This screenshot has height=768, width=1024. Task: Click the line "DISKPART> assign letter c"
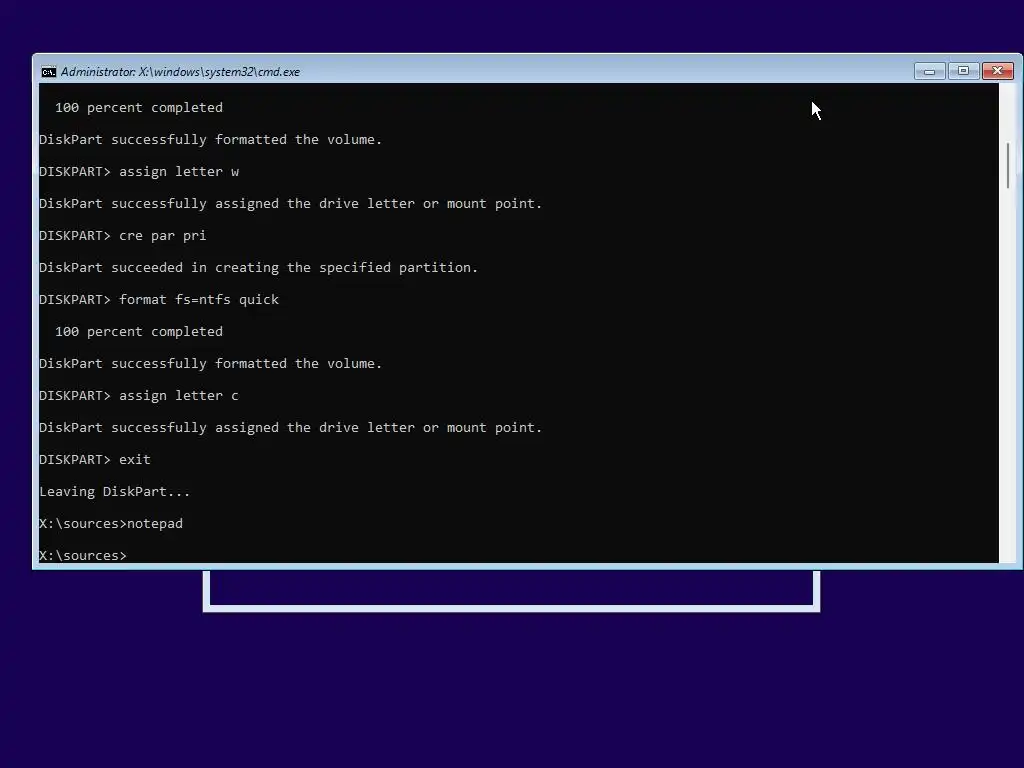coord(139,396)
